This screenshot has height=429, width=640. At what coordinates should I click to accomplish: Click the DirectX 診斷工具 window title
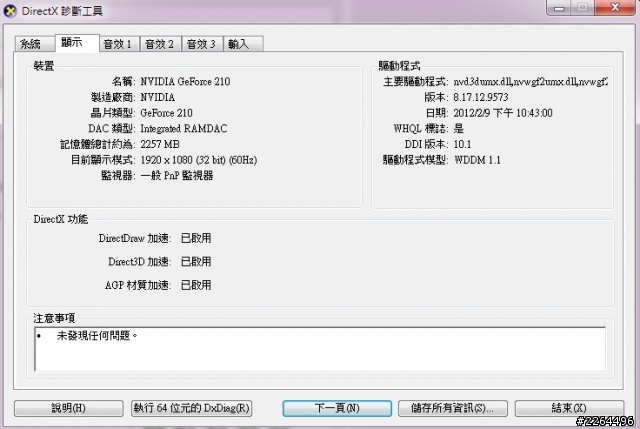pos(62,11)
